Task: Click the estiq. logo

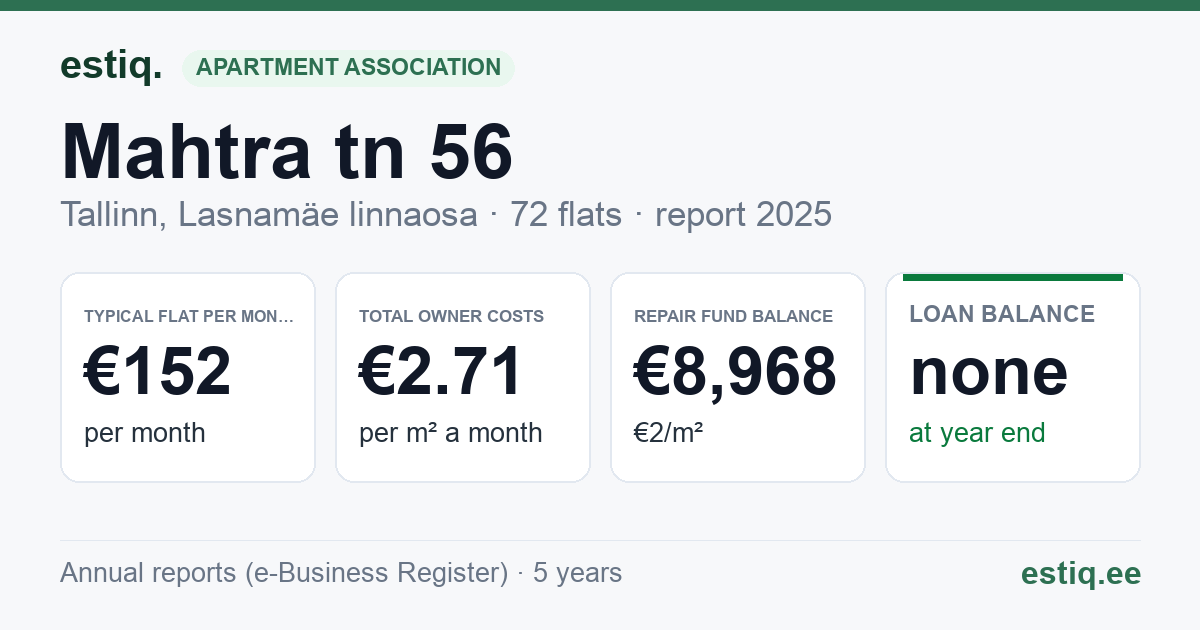Action: coord(111,66)
